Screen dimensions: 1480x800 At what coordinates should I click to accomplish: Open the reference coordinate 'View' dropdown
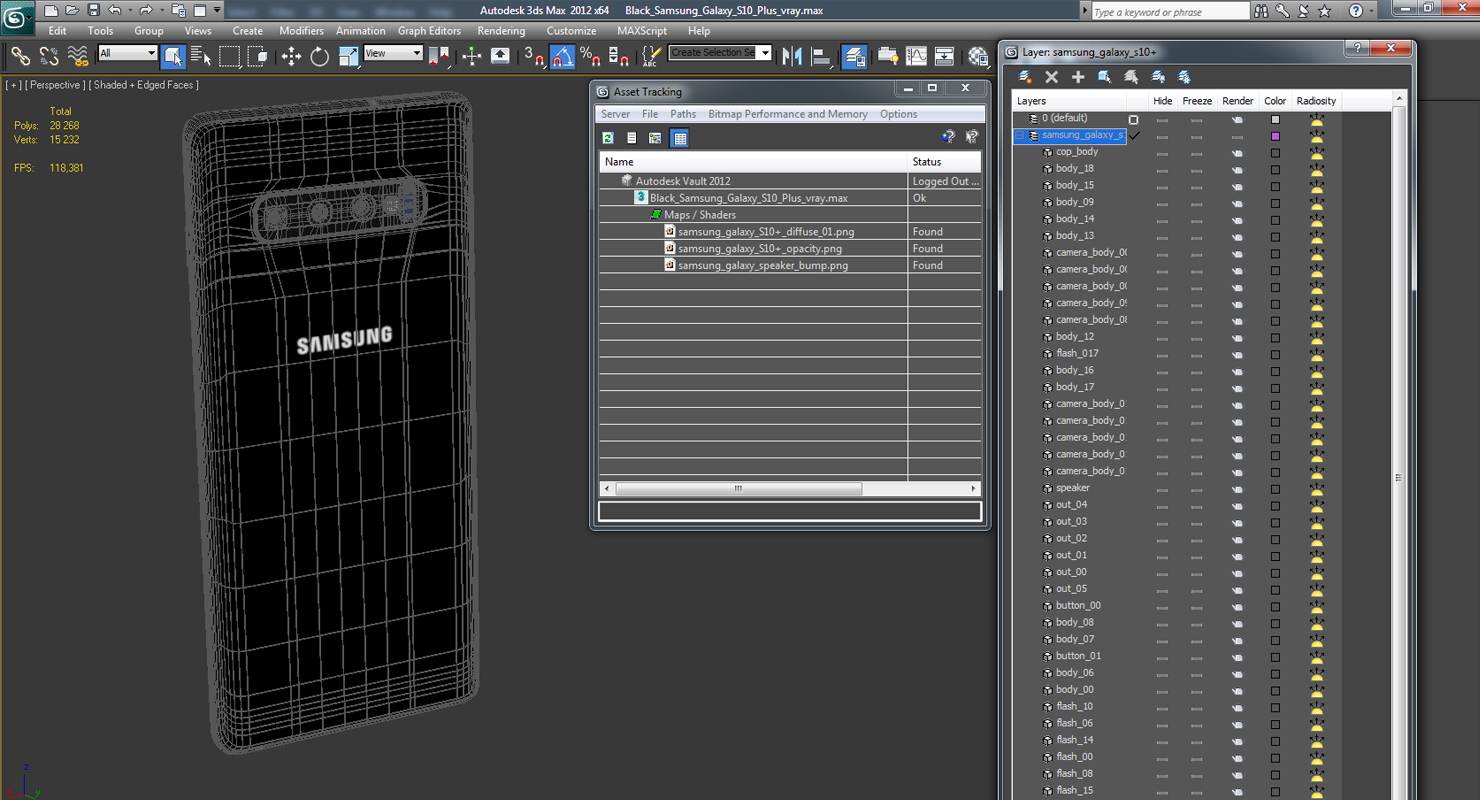click(393, 53)
